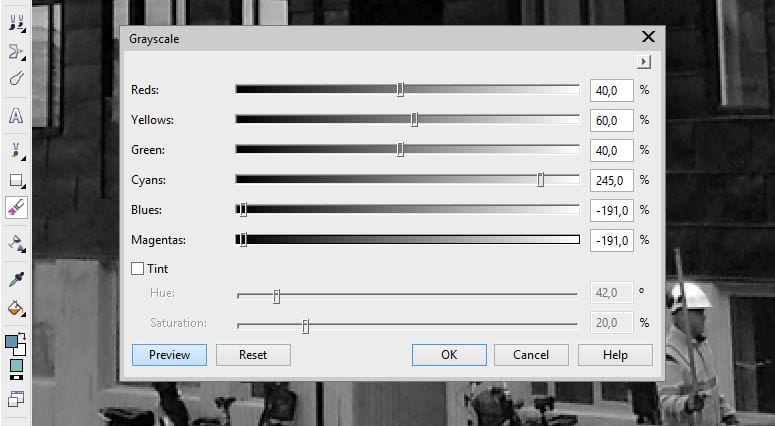Open Help for the Grayscale dialog
Image resolution: width=775 pixels, height=426 pixels.
[615, 355]
